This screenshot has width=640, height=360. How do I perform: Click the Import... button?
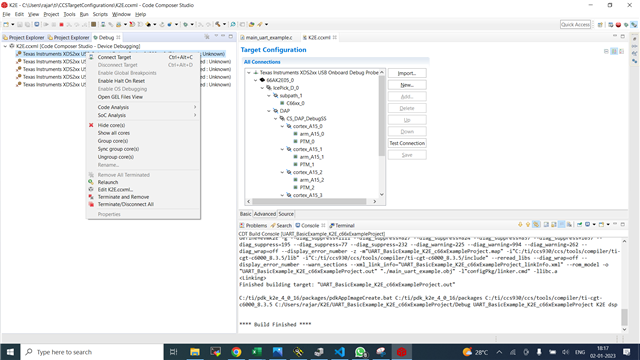407,73
